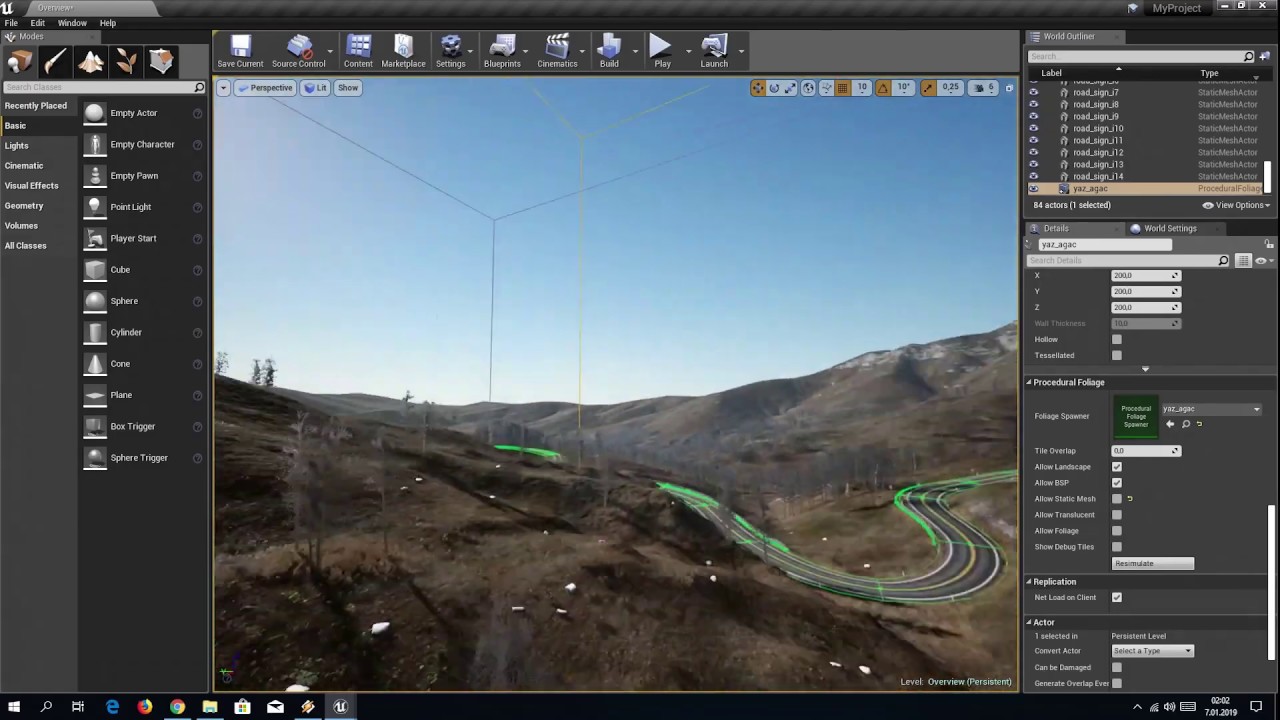Viewport: 1280px width, 720px height.
Task: Enable Show Debug Tiles checkbox
Action: click(x=1117, y=547)
